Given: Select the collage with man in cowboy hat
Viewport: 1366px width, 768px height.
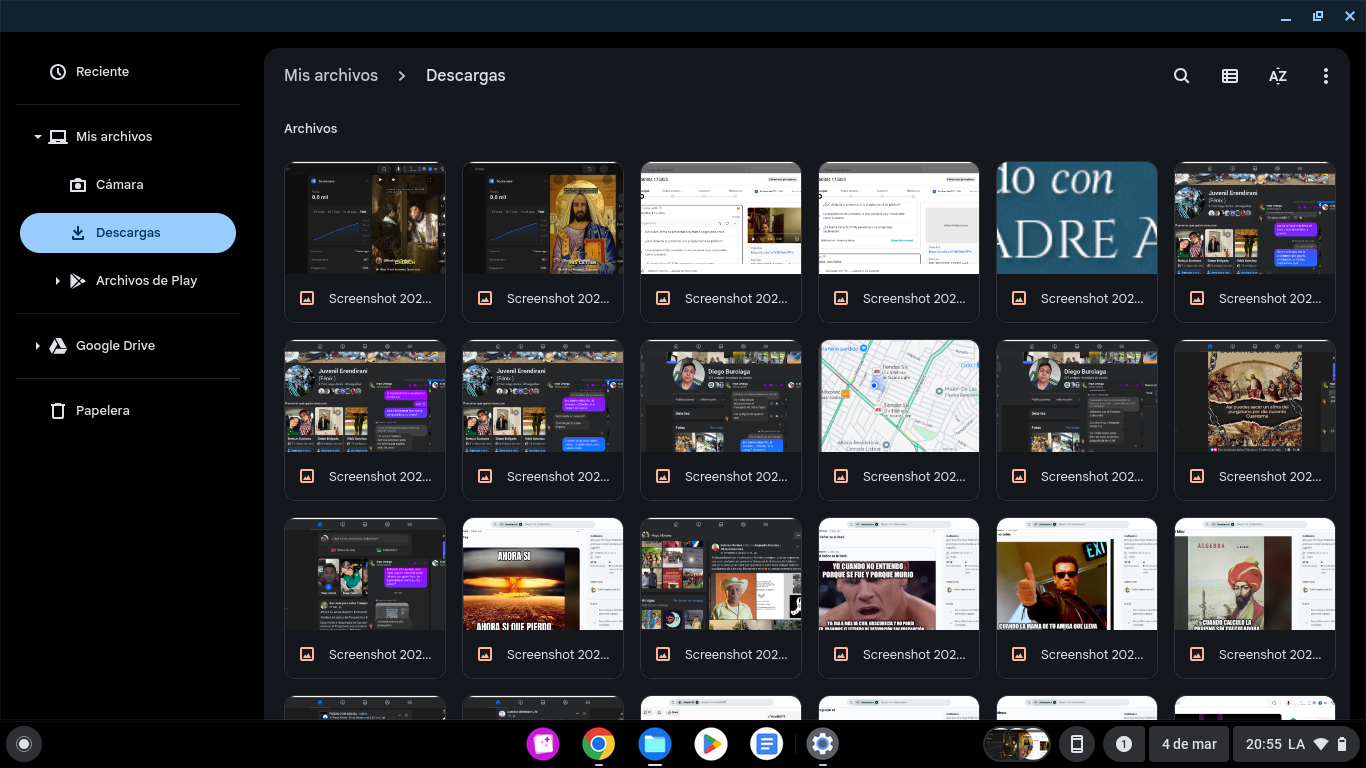Looking at the screenshot, I should (721, 574).
